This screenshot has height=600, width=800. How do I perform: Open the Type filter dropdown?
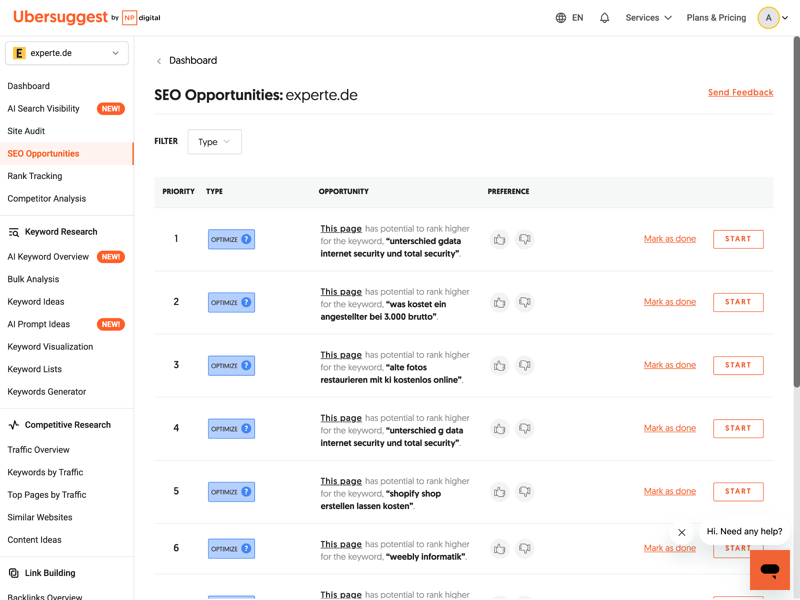tap(214, 142)
